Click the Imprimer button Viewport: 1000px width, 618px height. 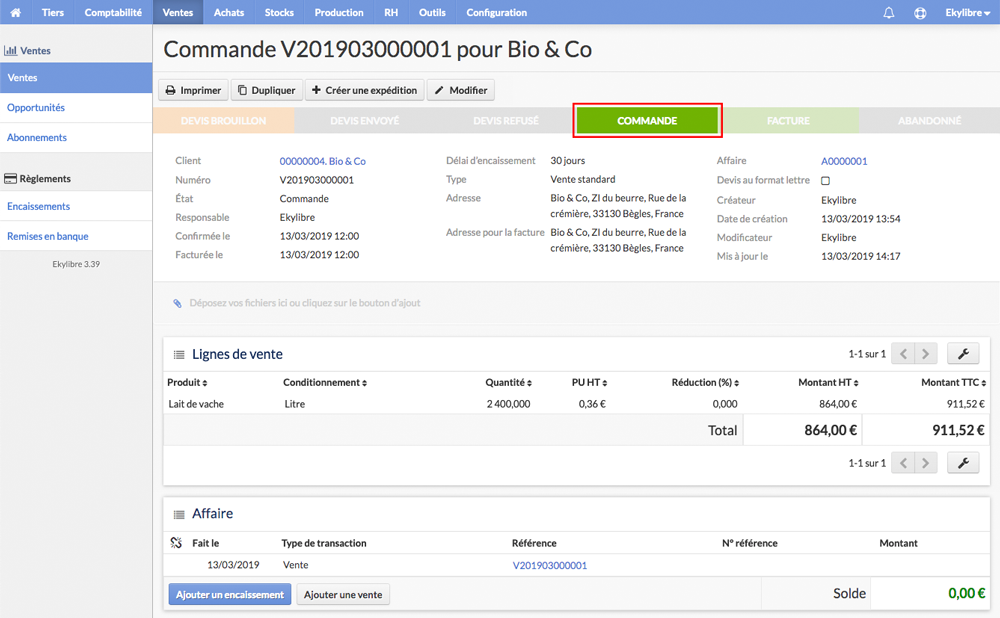(193, 90)
